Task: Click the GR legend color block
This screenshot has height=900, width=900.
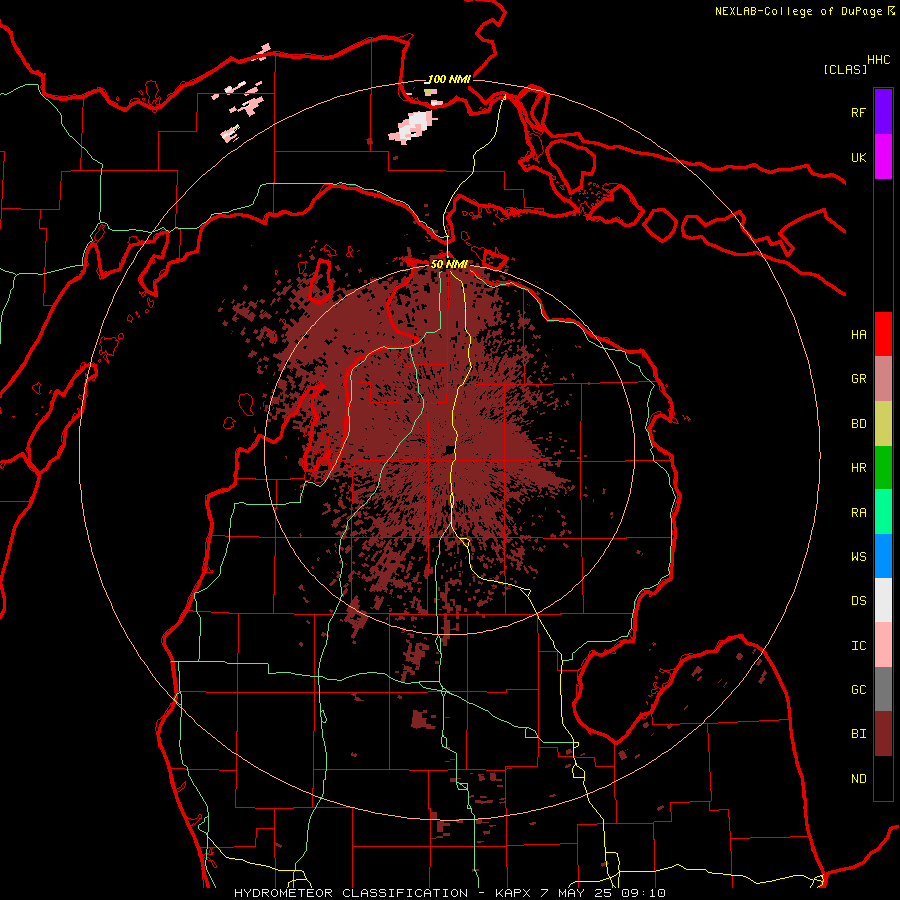Action: tap(883, 379)
